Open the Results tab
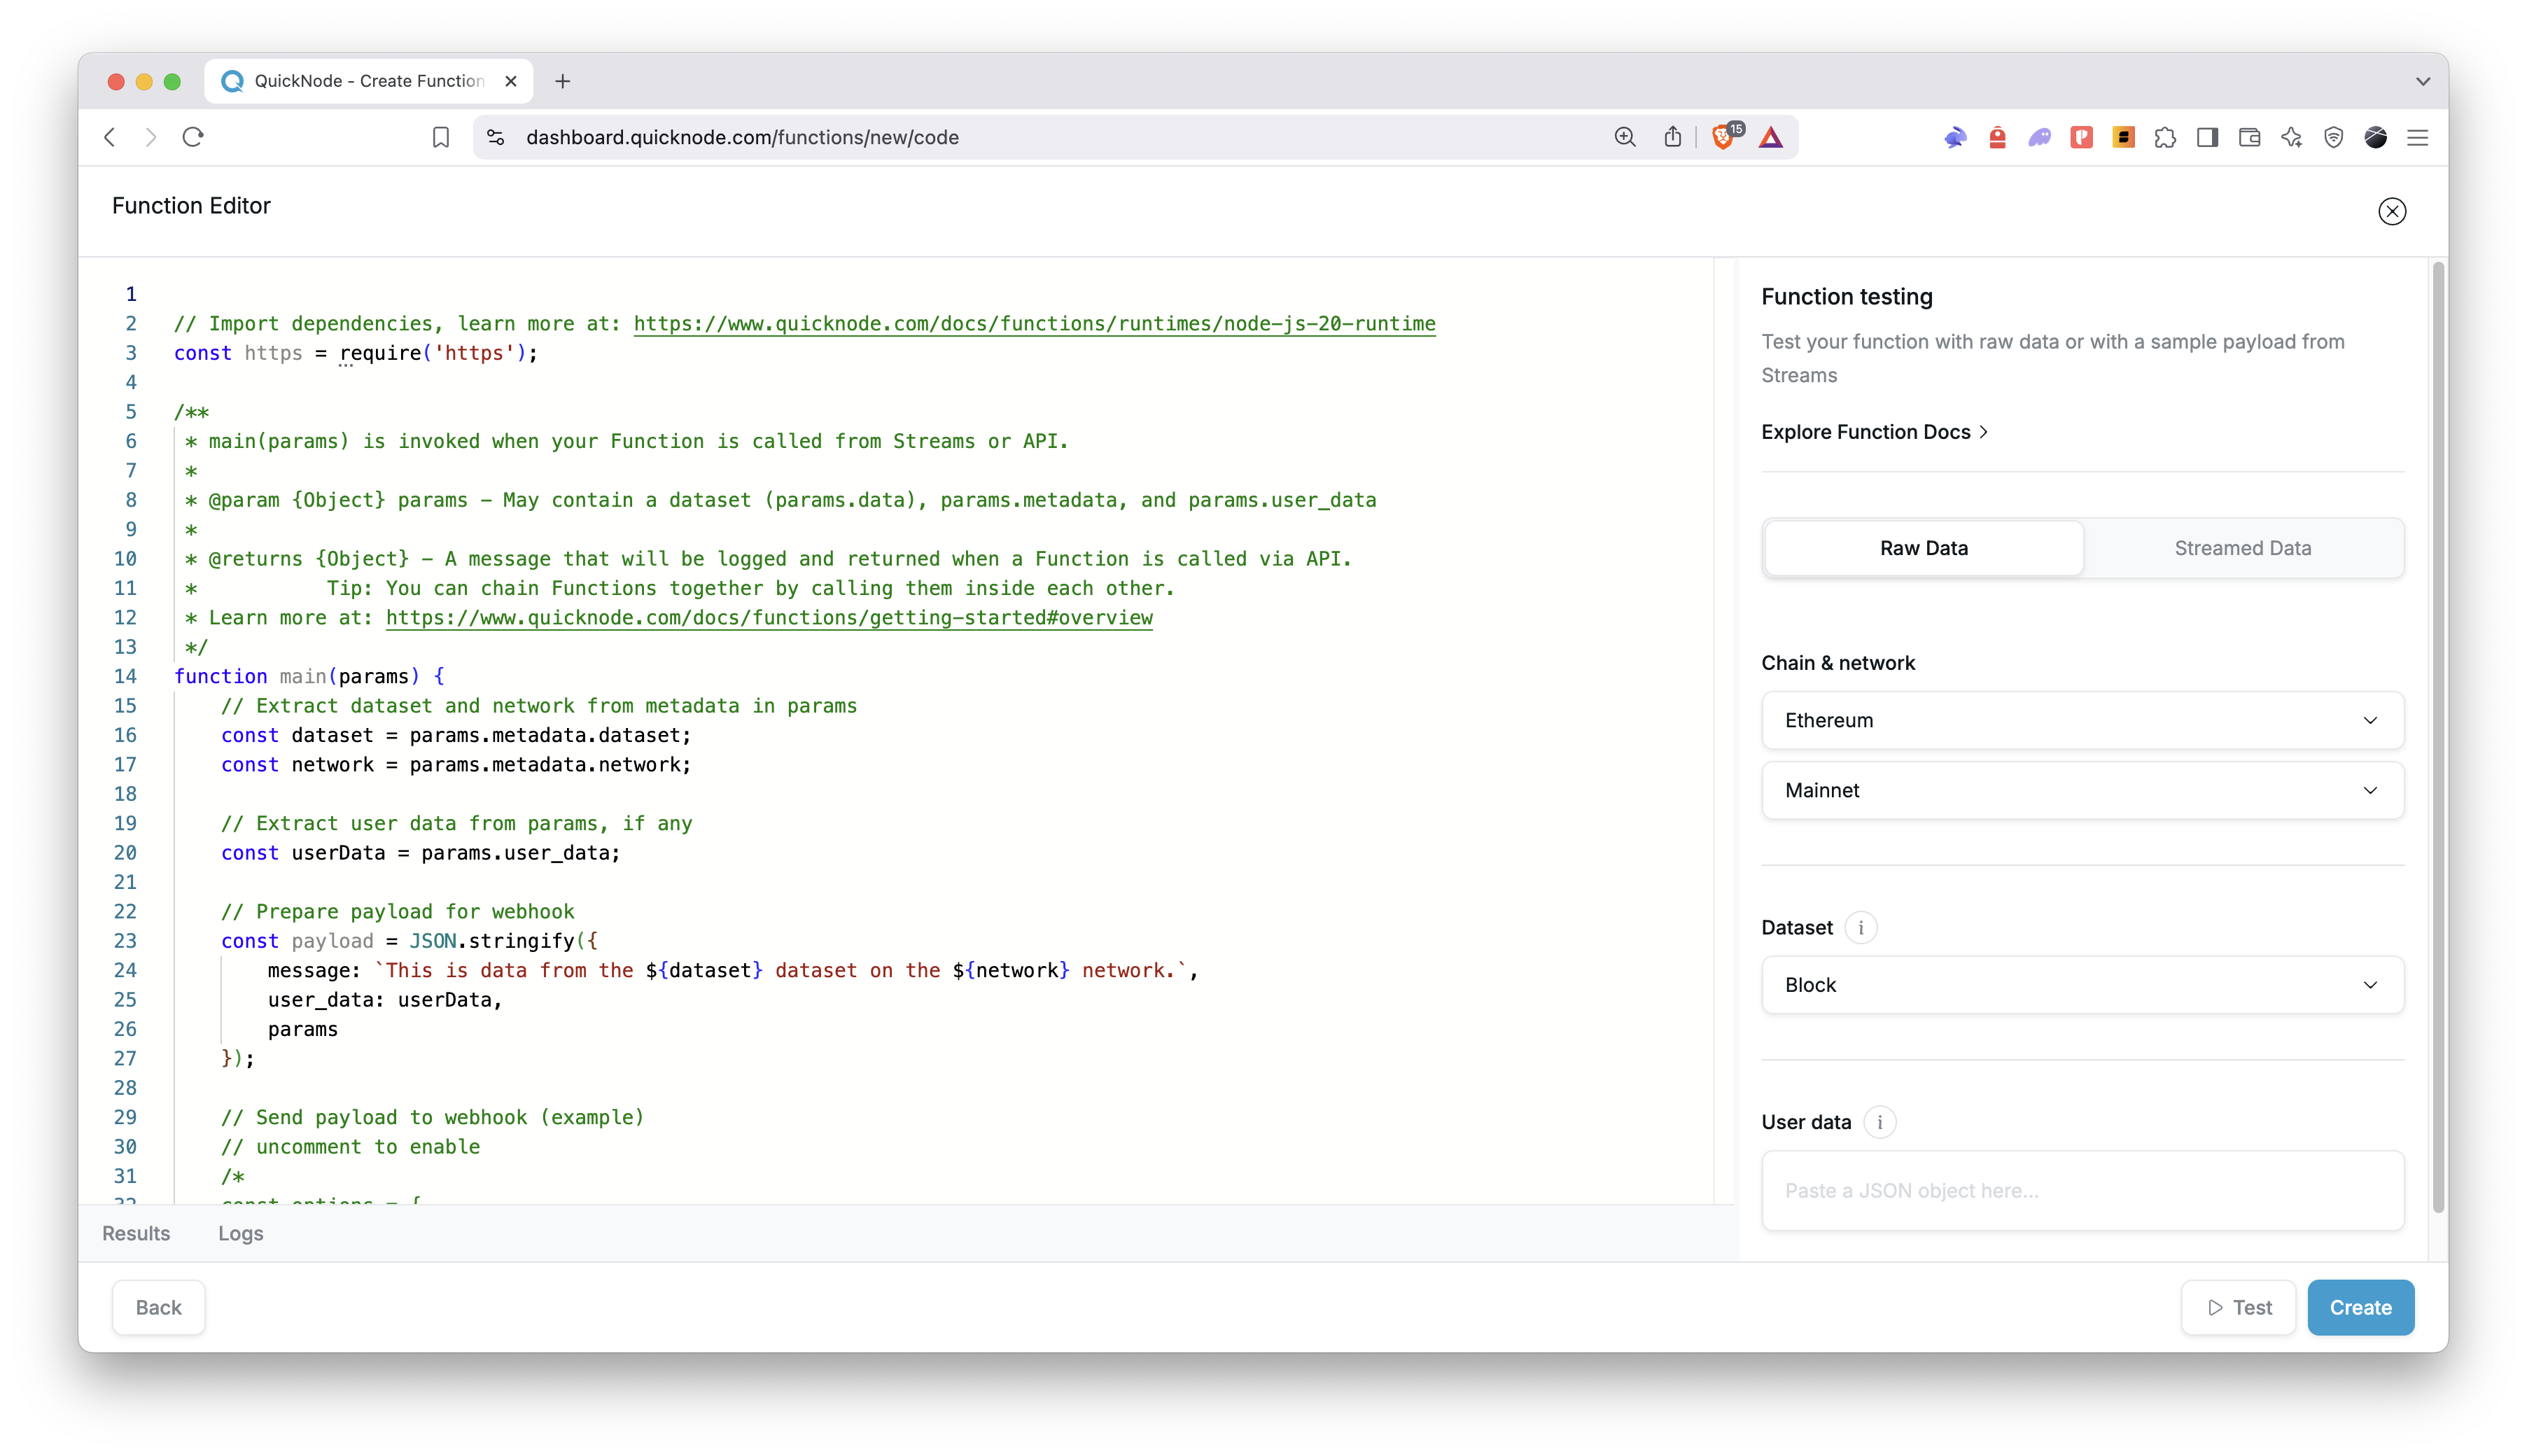2527x1456 pixels. pyautogui.click(x=136, y=1233)
